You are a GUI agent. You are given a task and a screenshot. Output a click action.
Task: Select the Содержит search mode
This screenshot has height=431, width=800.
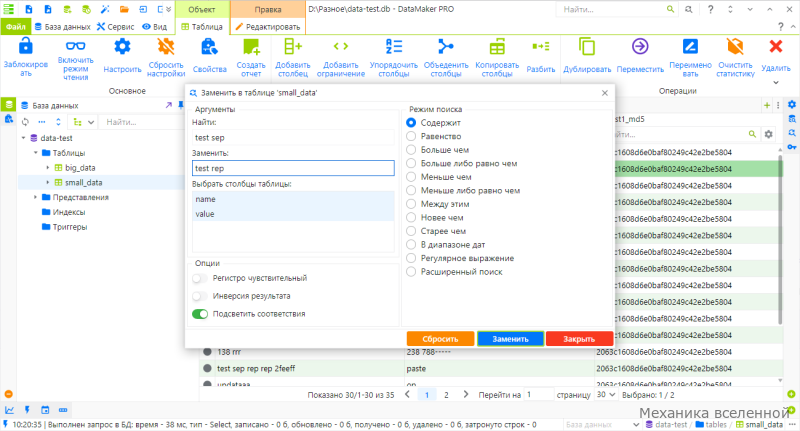coord(411,122)
